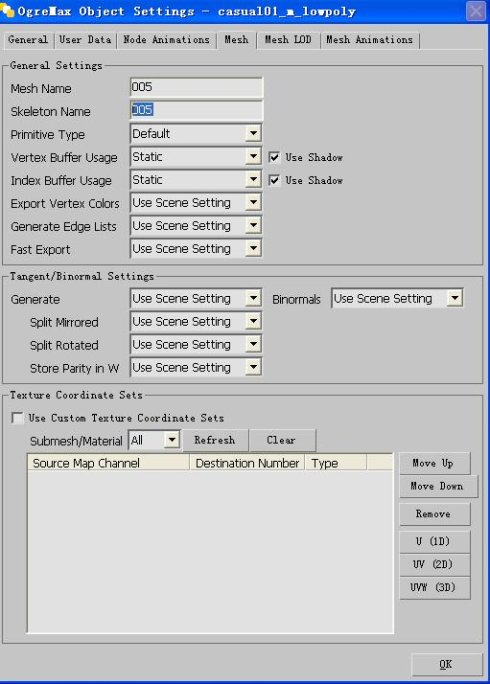This screenshot has width=490, height=684.
Task: Add a UVW (3D) coordinate set
Action: click(435, 588)
